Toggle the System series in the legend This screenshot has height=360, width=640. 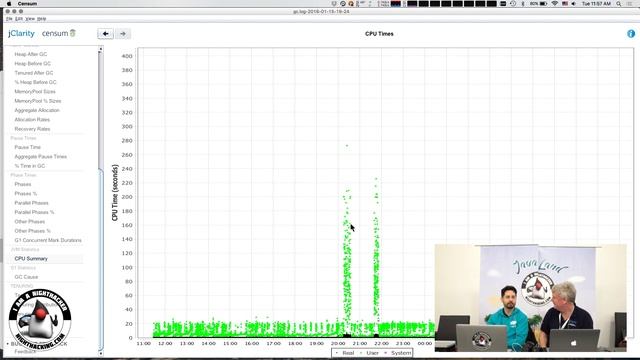click(398, 353)
